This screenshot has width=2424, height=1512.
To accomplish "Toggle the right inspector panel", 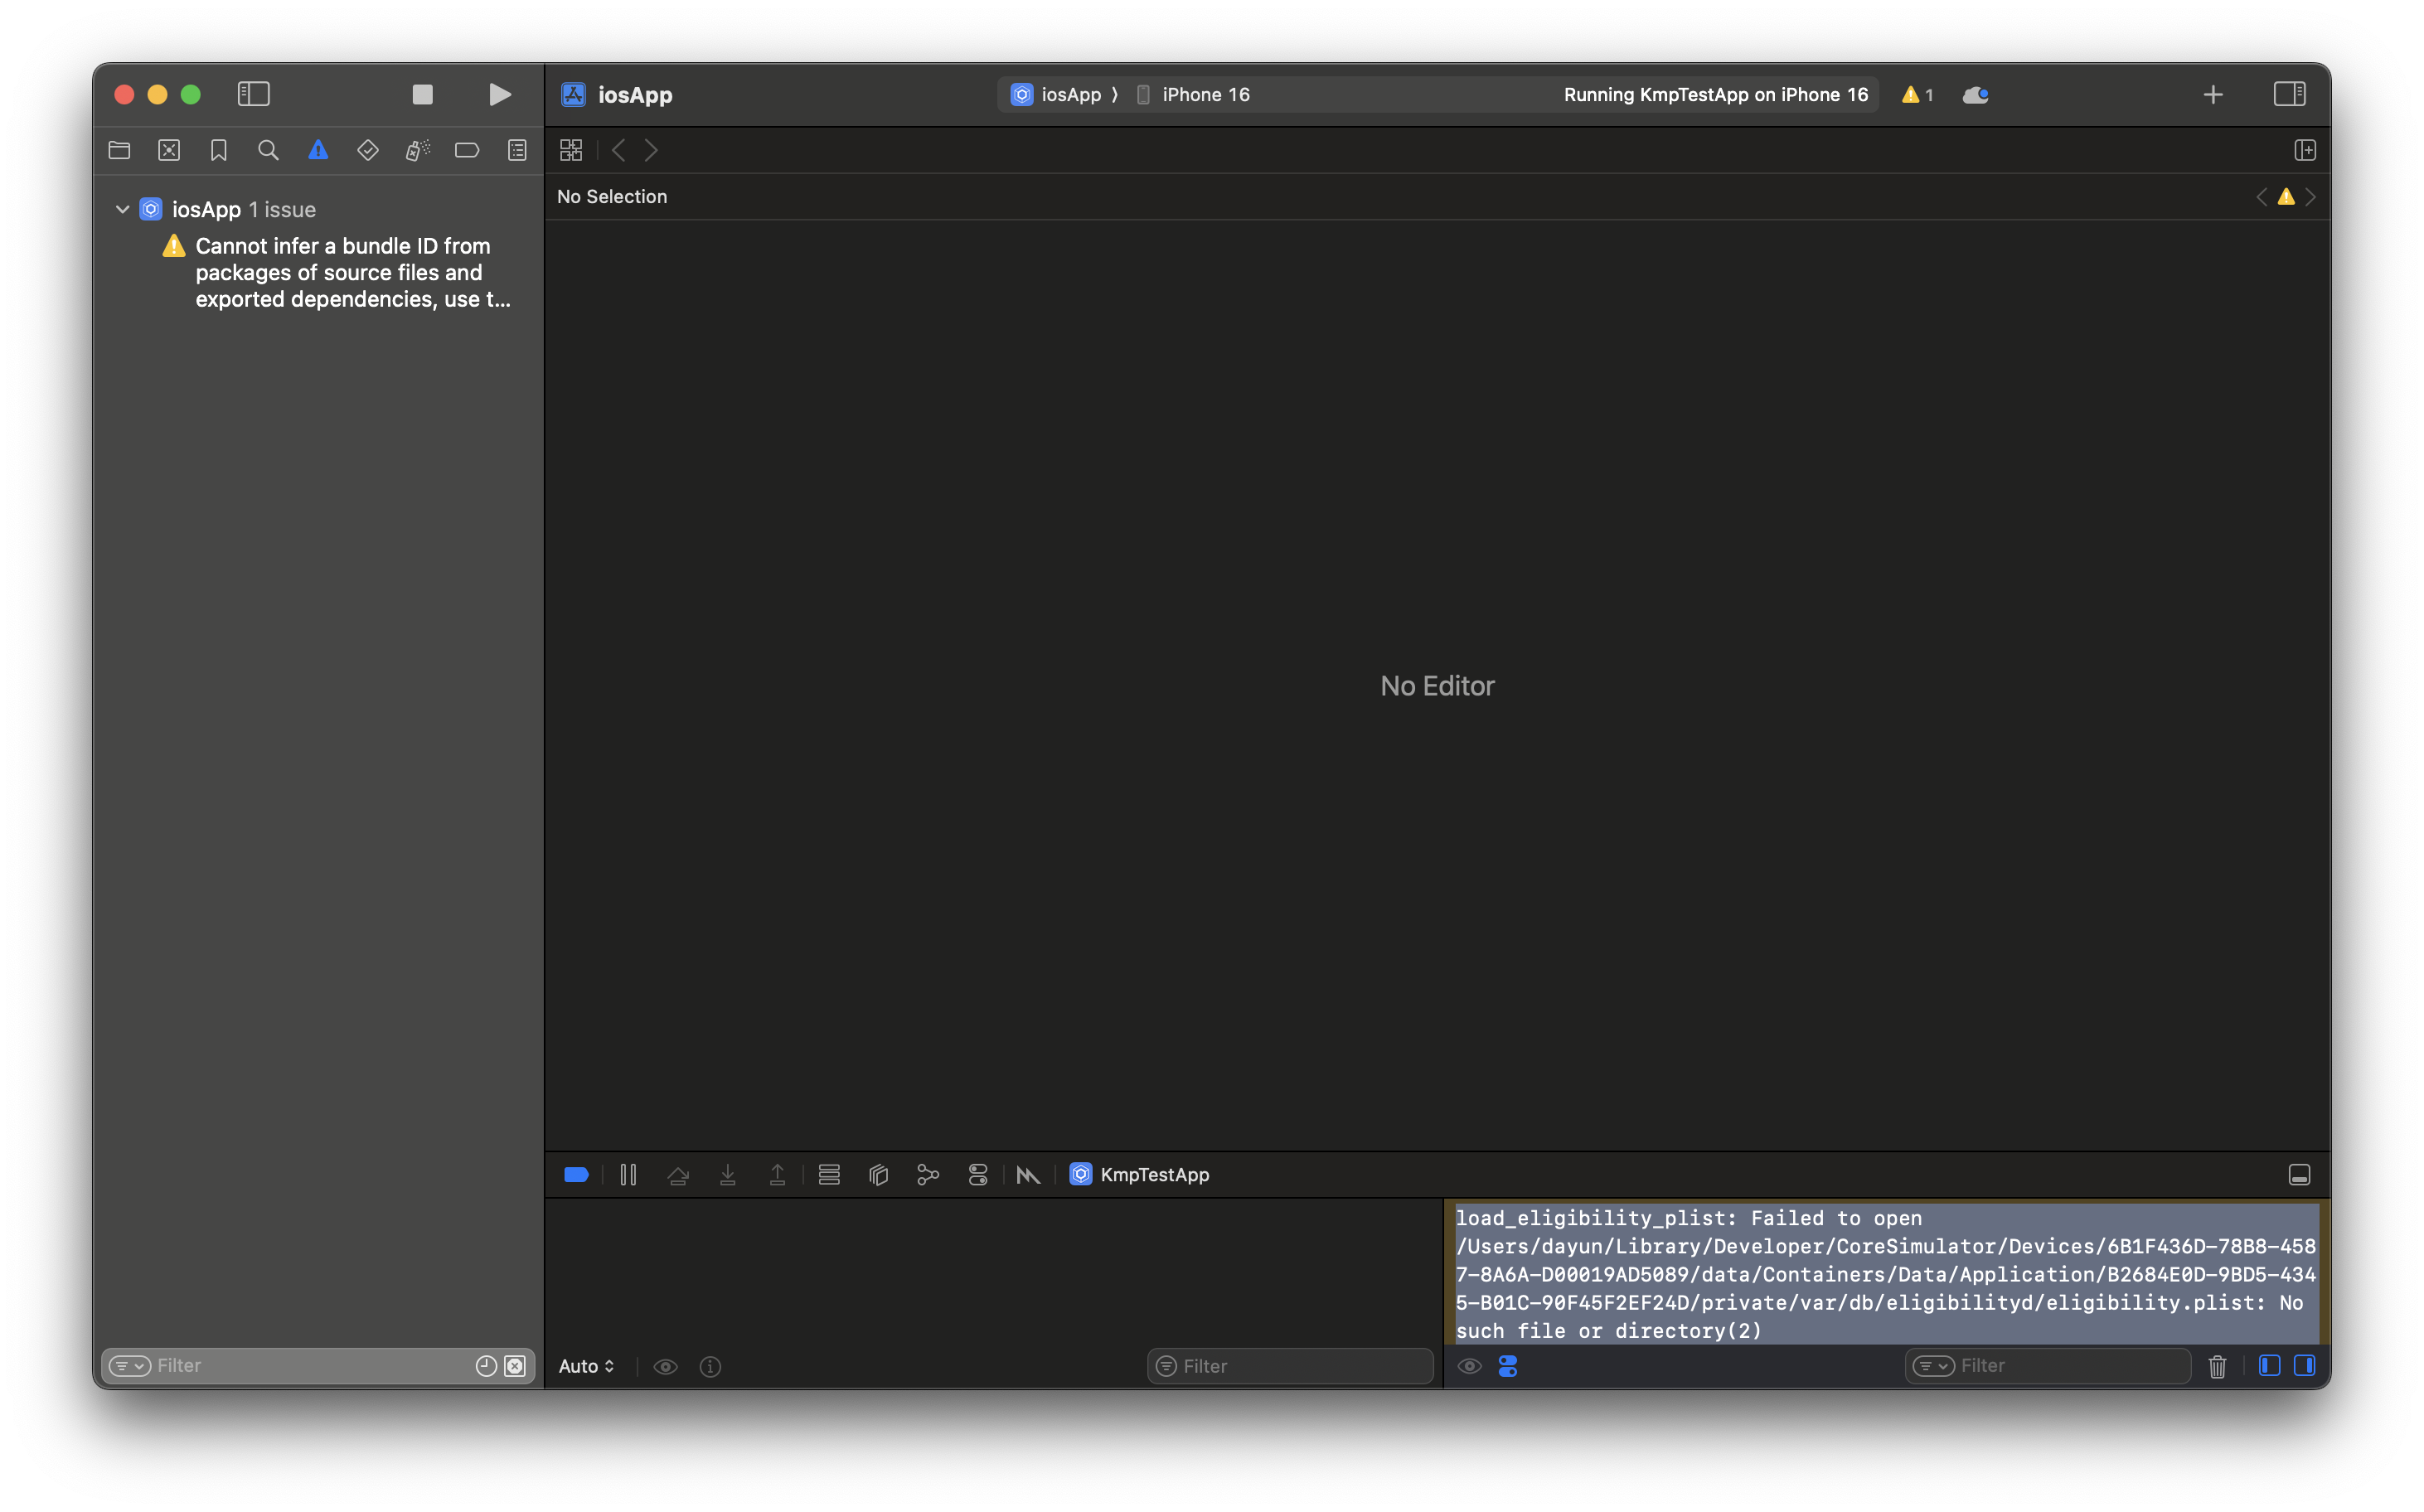I will click(2289, 94).
